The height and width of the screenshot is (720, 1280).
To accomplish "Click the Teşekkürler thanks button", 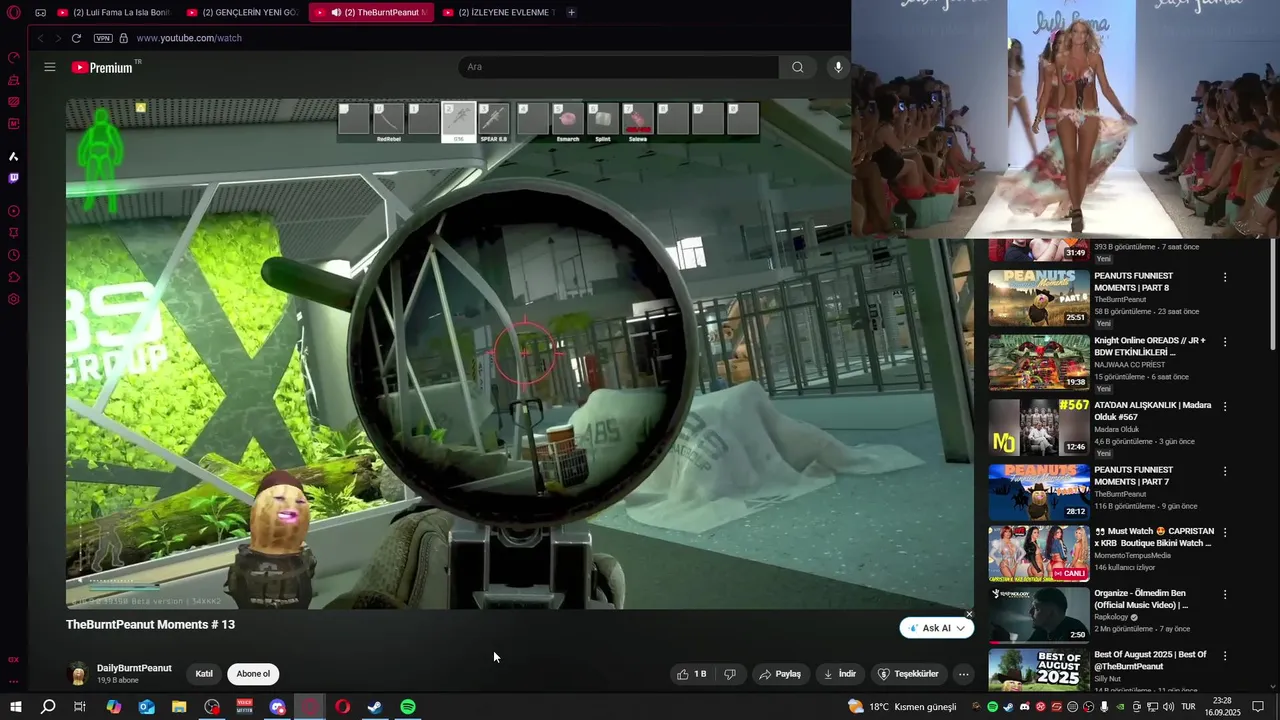I will [x=908, y=674].
